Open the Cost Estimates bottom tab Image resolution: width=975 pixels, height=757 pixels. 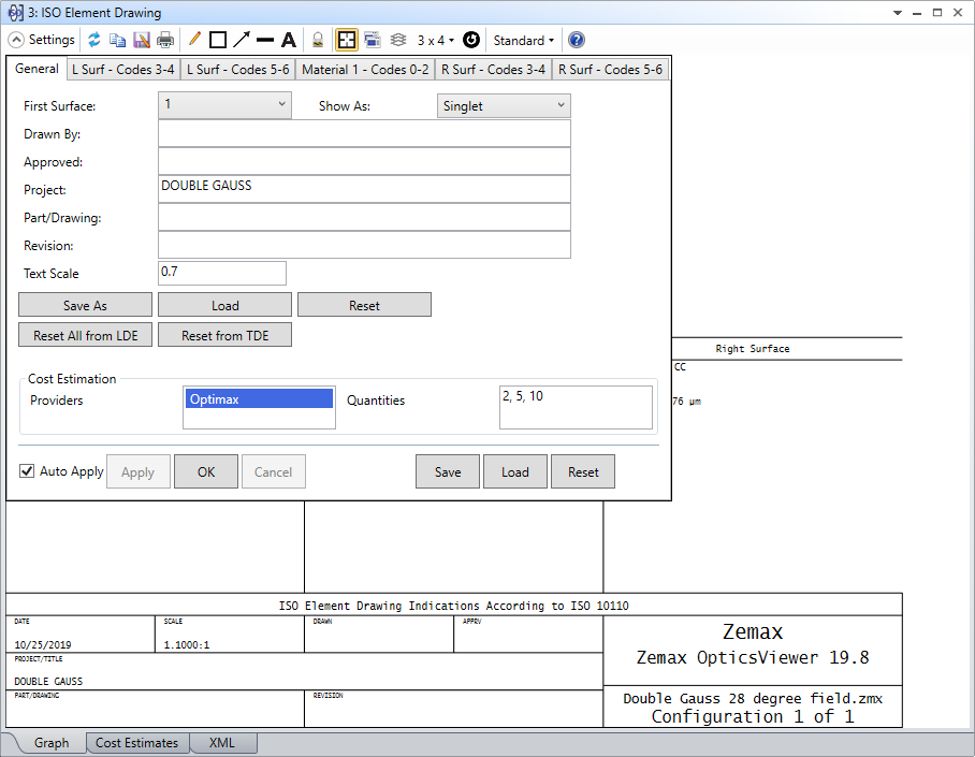tap(137, 743)
